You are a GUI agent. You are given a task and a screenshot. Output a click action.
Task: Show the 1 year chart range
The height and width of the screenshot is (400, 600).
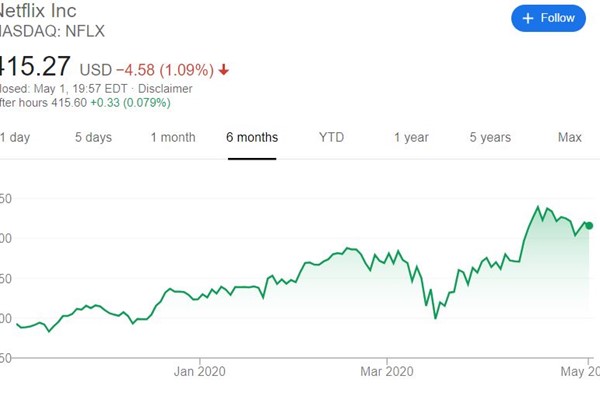411,137
